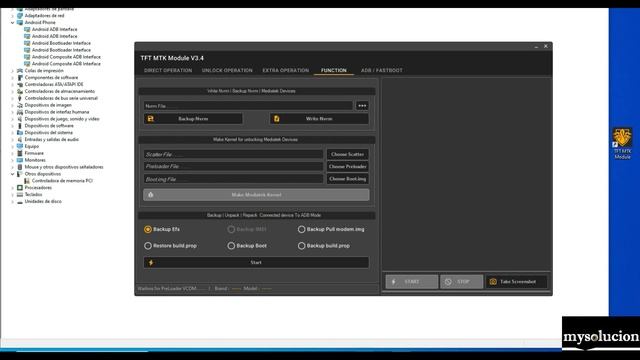Click the camera icon on Take Screenshot
This screenshot has height=360, width=640.
pos(493,282)
